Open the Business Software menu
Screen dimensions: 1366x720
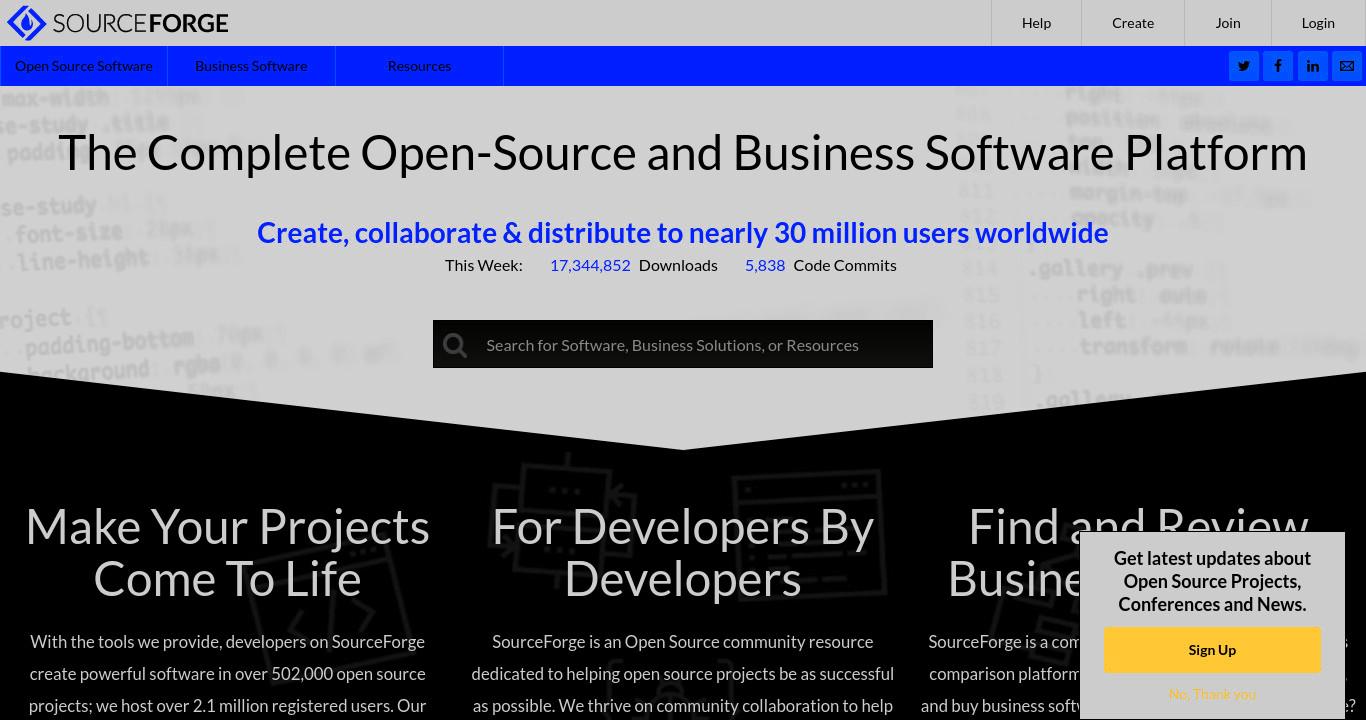pos(251,66)
